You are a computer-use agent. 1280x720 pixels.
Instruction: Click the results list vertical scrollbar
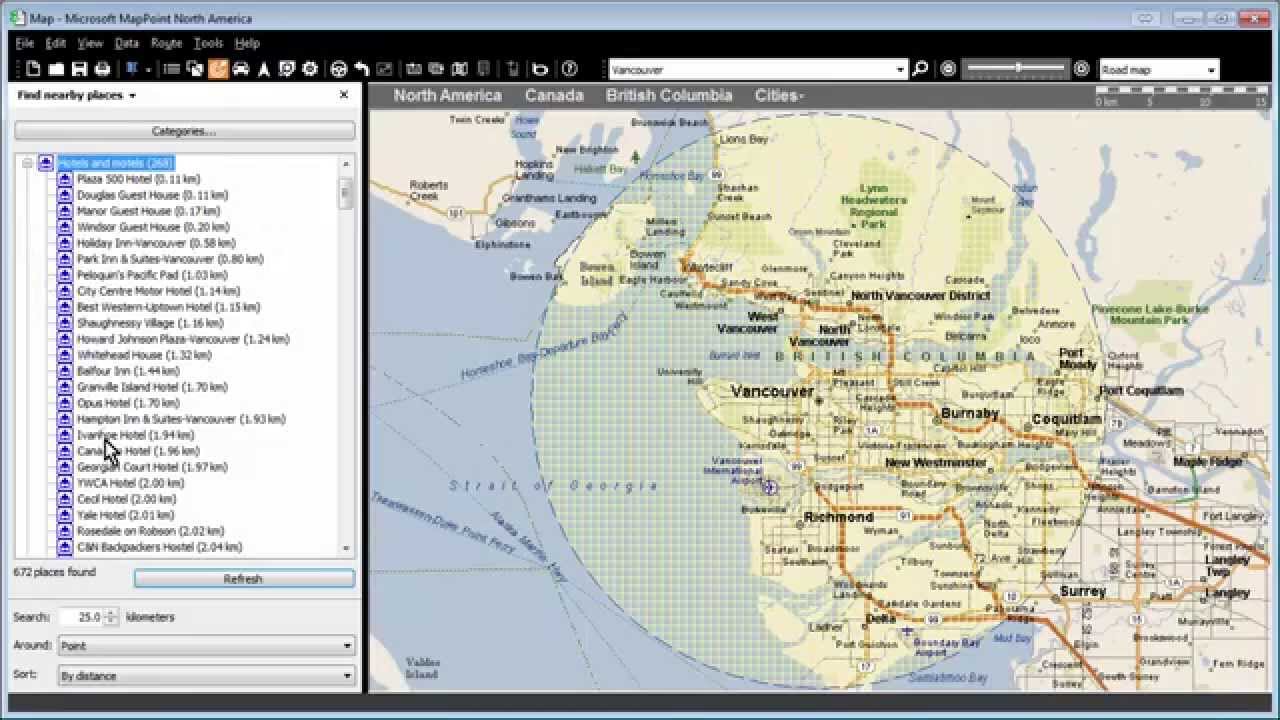346,355
